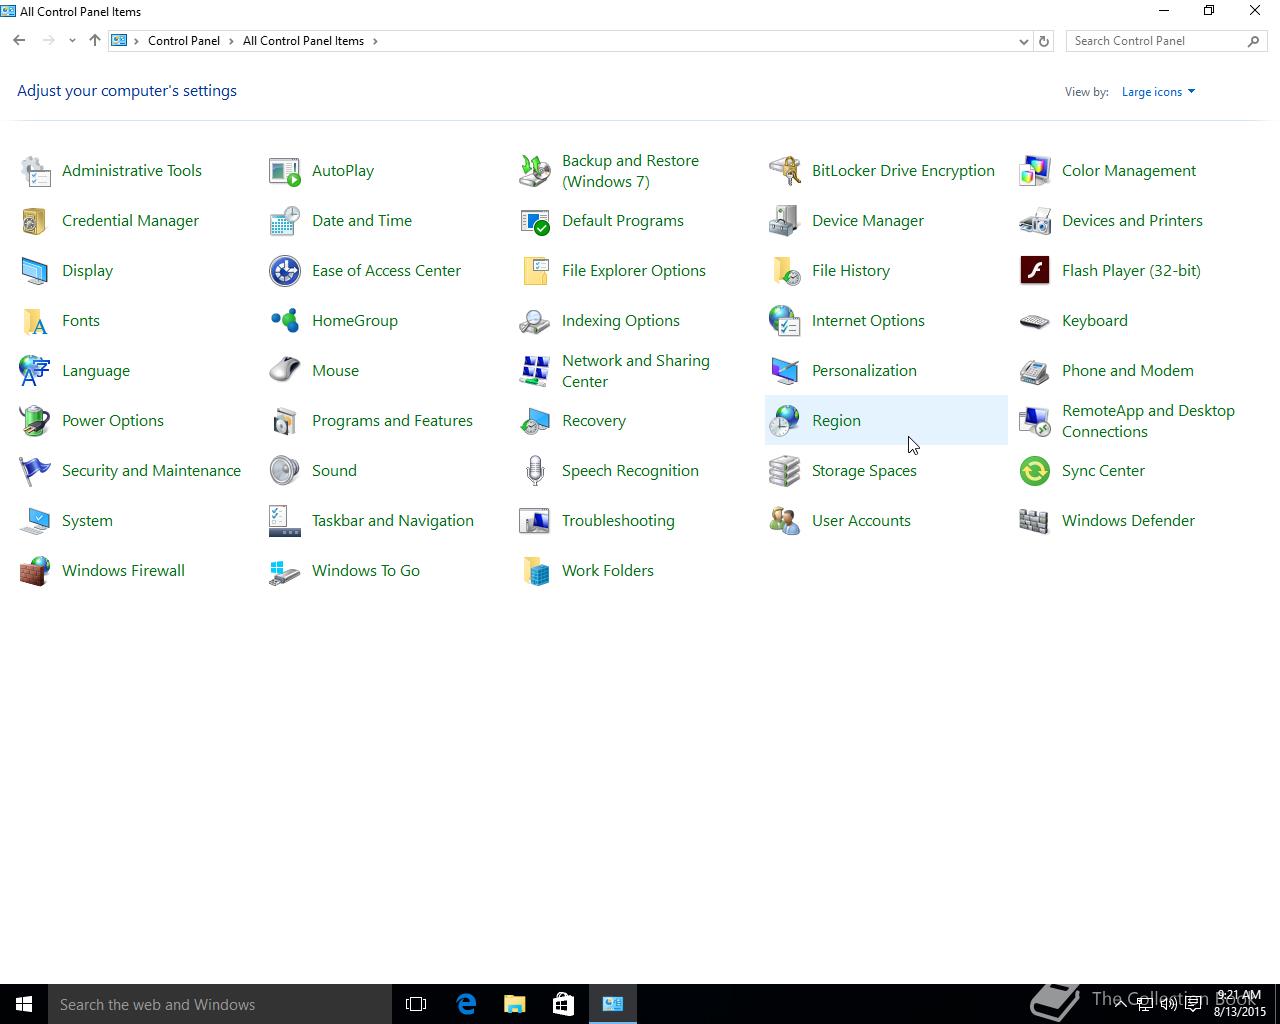Expand chevron after All Control Panel Items
1280x1024 pixels.
coord(375,41)
